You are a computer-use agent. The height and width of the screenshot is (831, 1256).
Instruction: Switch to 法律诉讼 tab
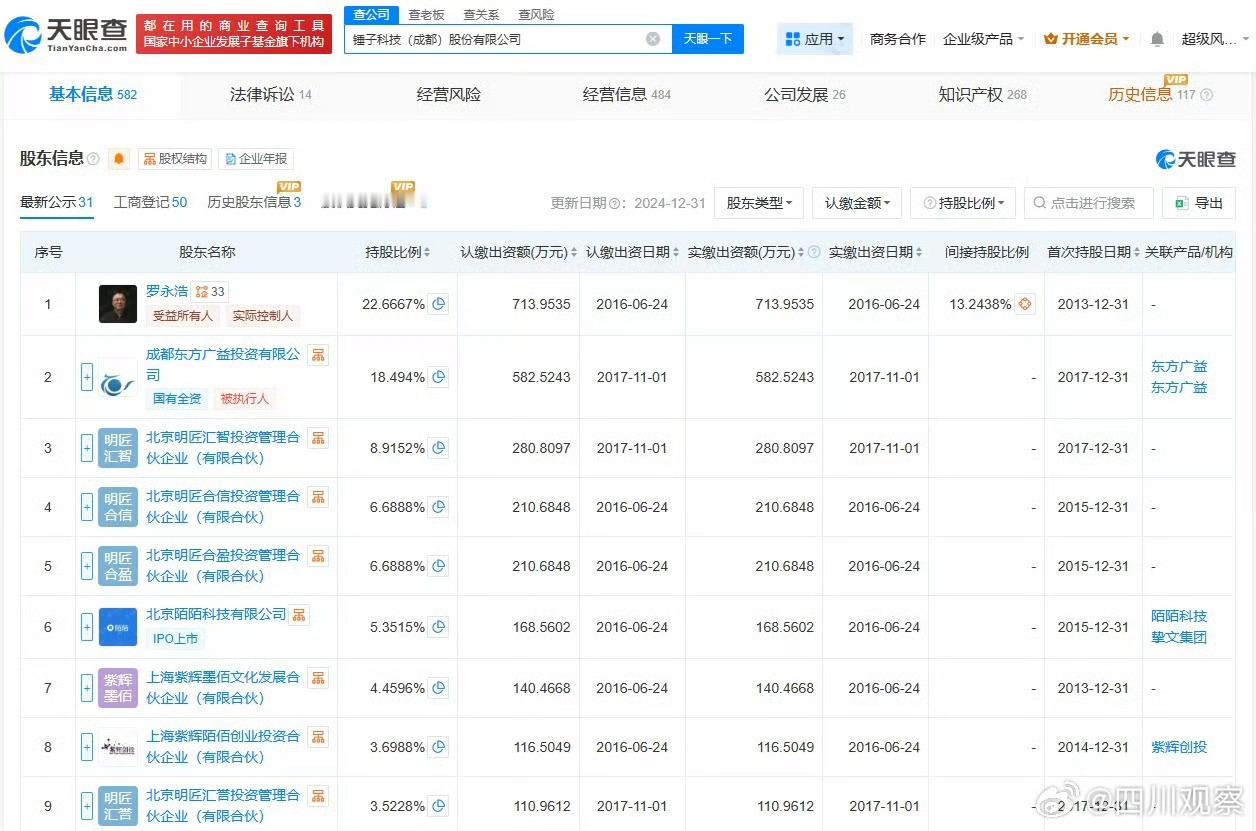271,95
